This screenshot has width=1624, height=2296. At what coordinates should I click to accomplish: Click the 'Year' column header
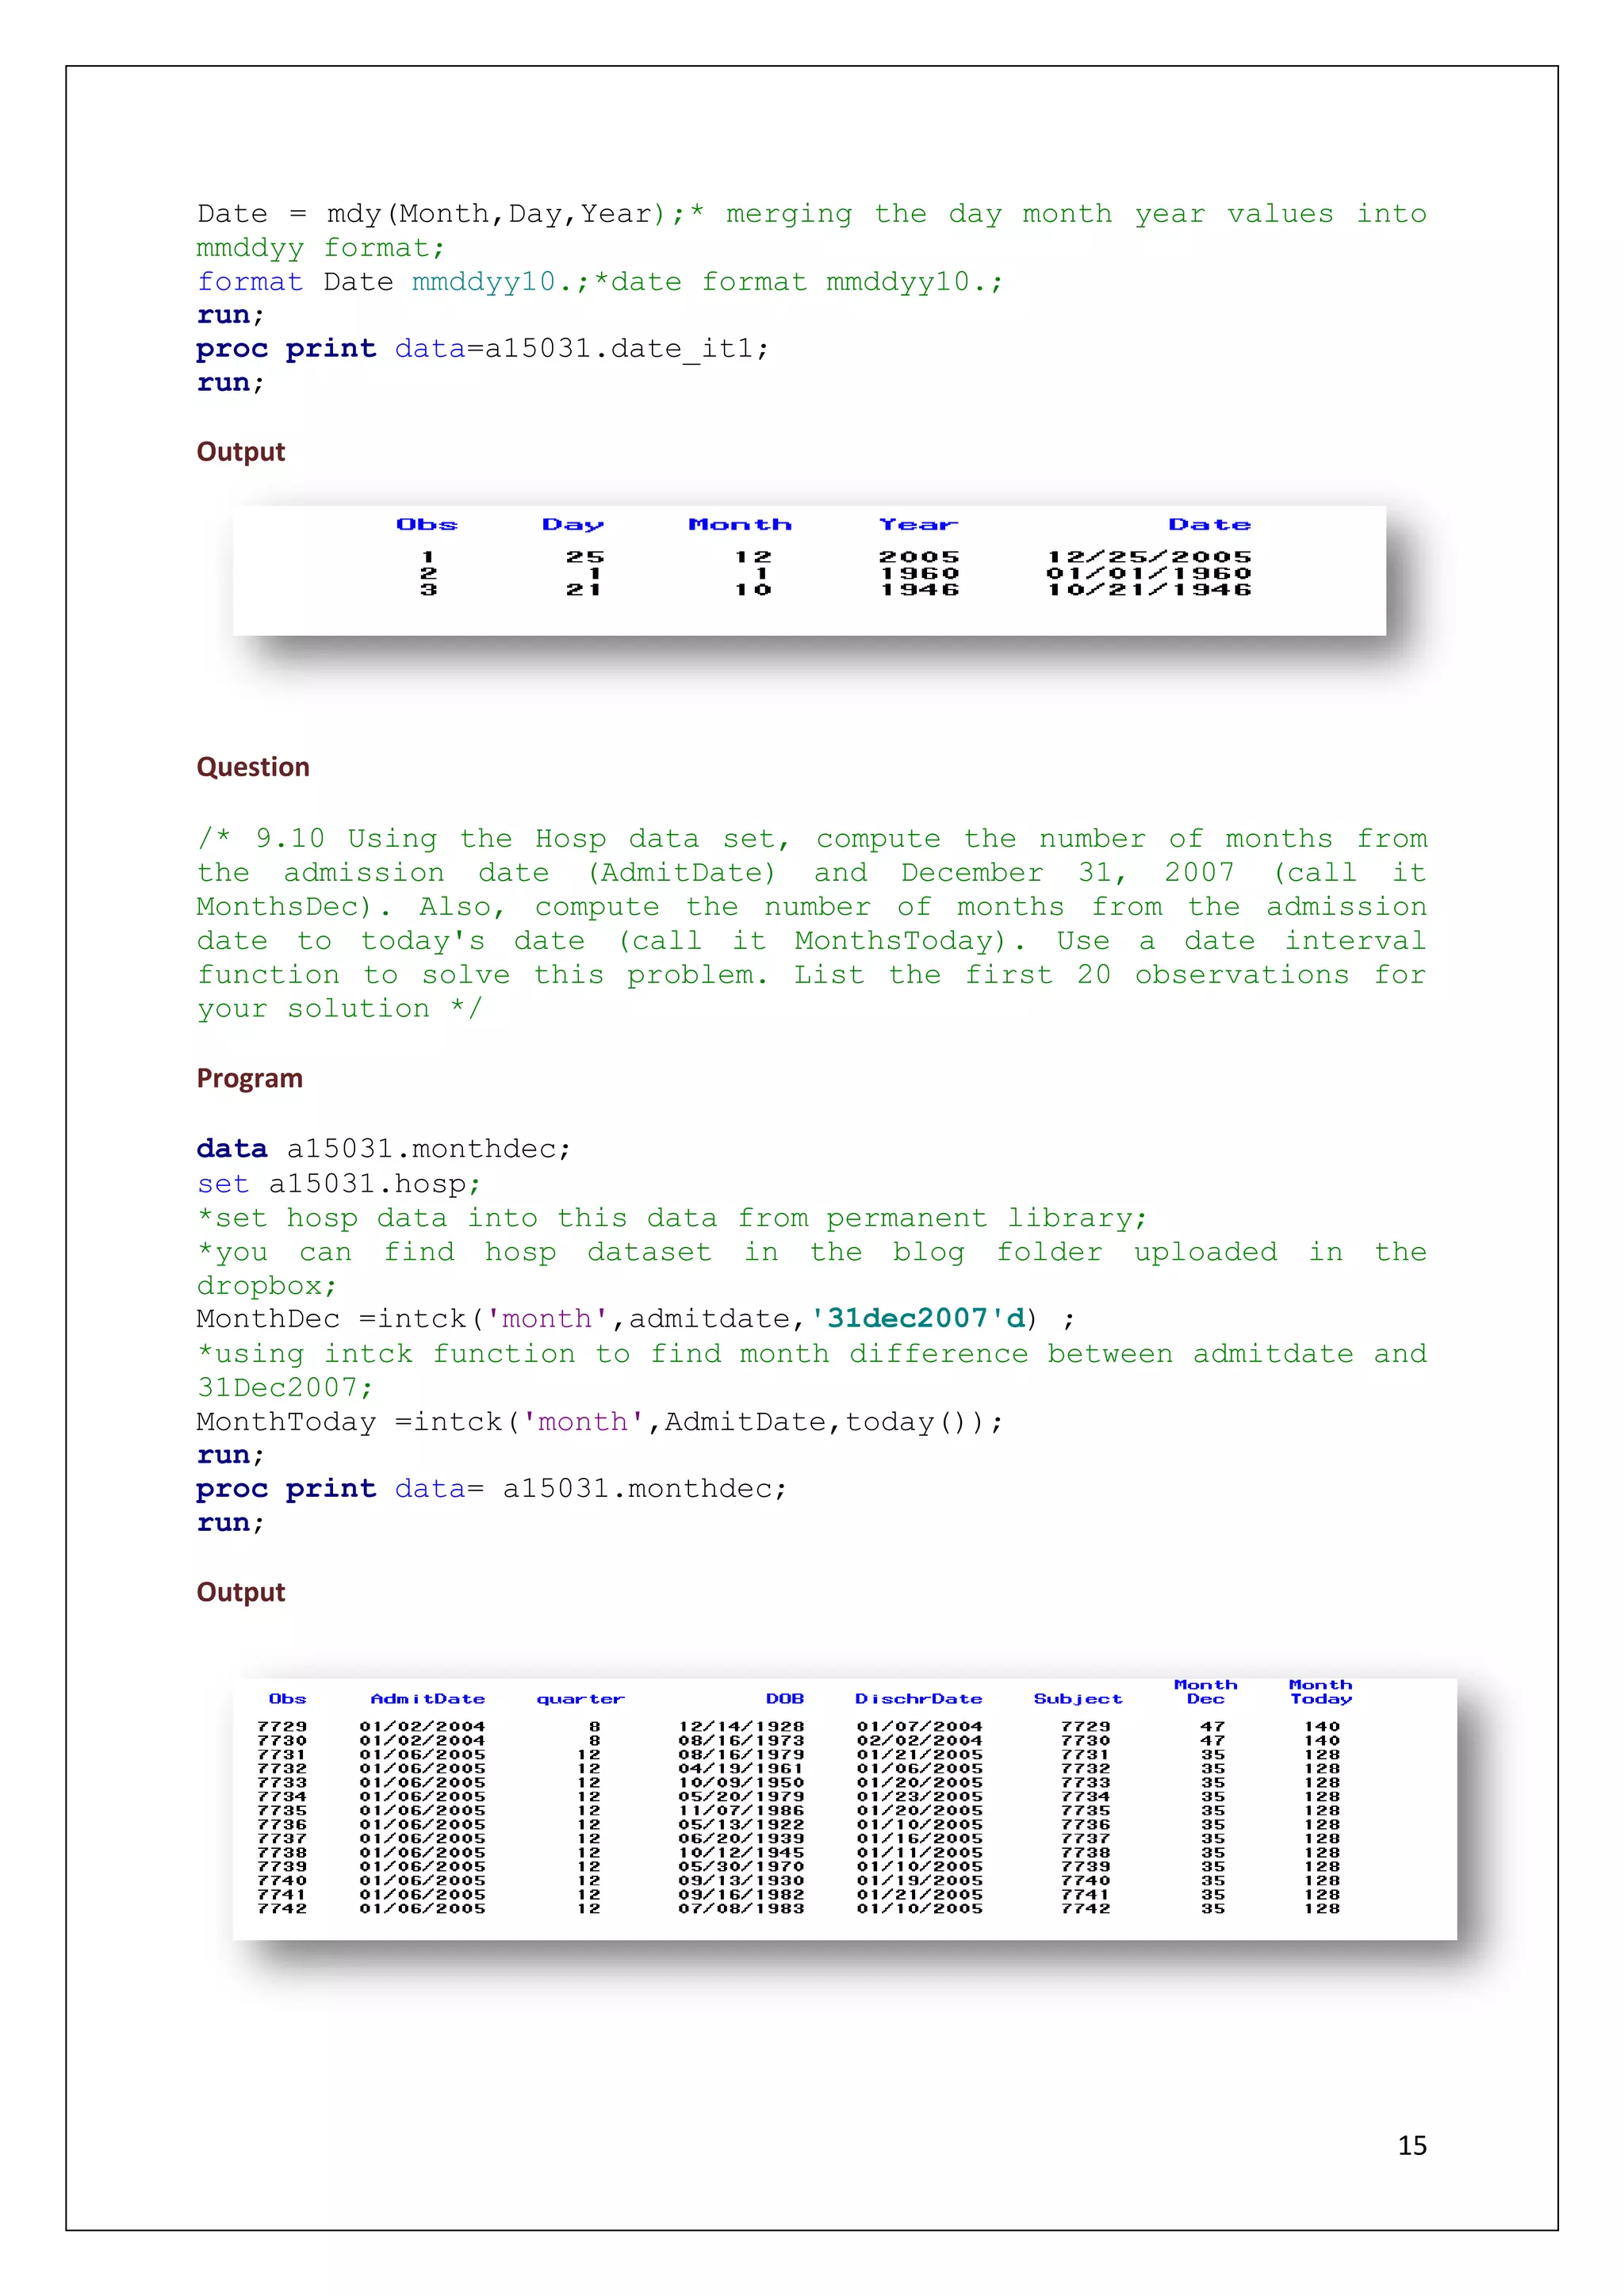[918, 524]
